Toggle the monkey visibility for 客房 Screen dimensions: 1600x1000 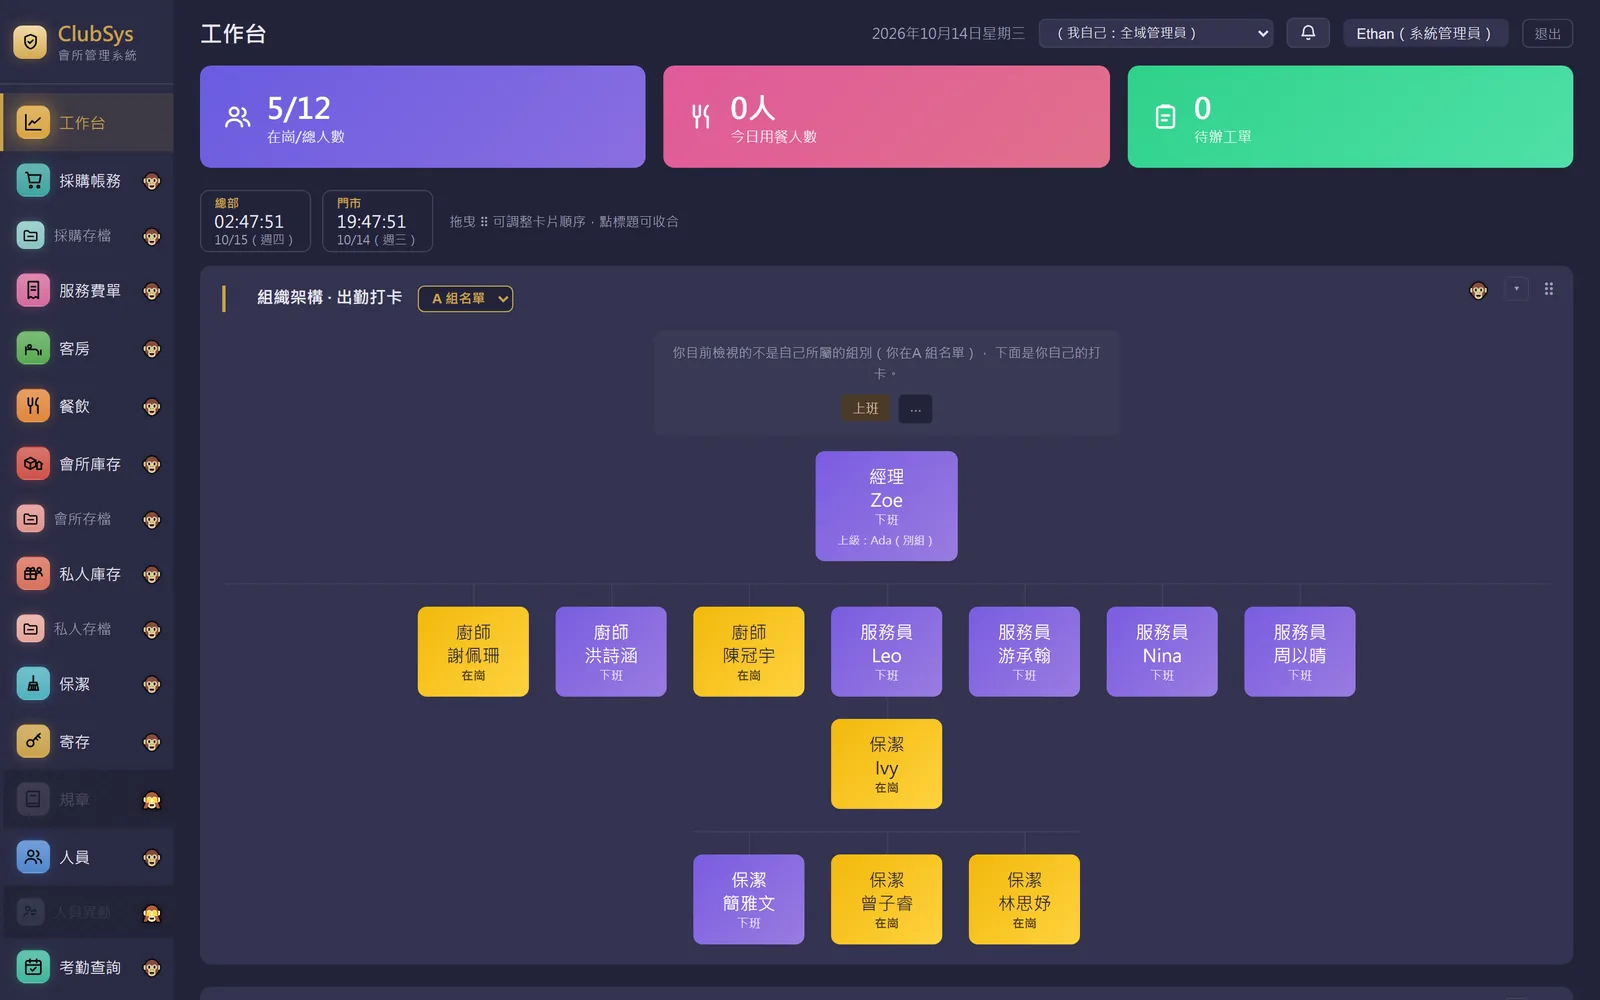[152, 349]
